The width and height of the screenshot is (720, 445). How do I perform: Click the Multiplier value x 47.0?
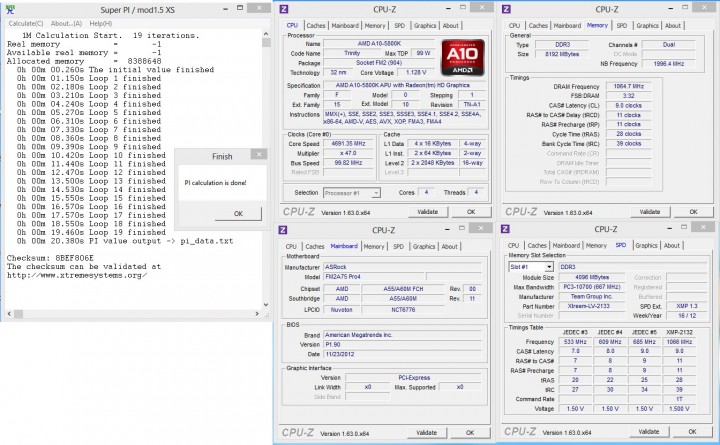[x=349, y=153]
